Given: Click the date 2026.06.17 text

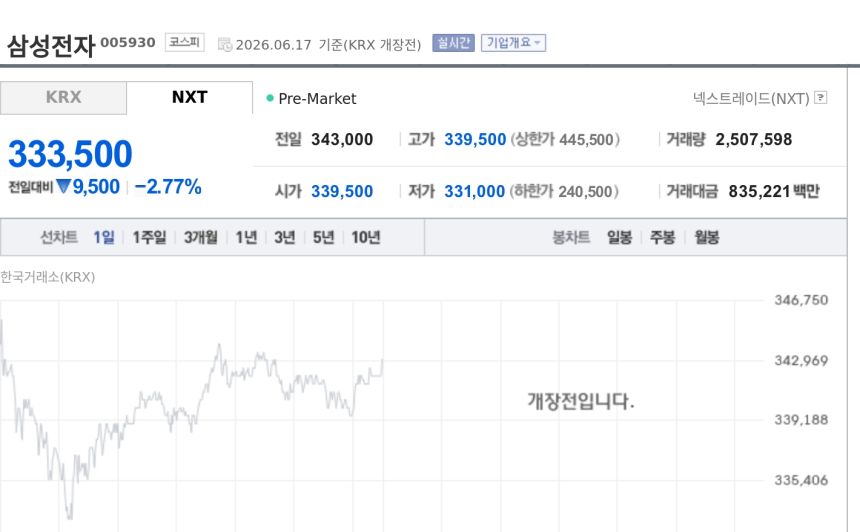Looking at the screenshot, I should (x=274, y=45).
